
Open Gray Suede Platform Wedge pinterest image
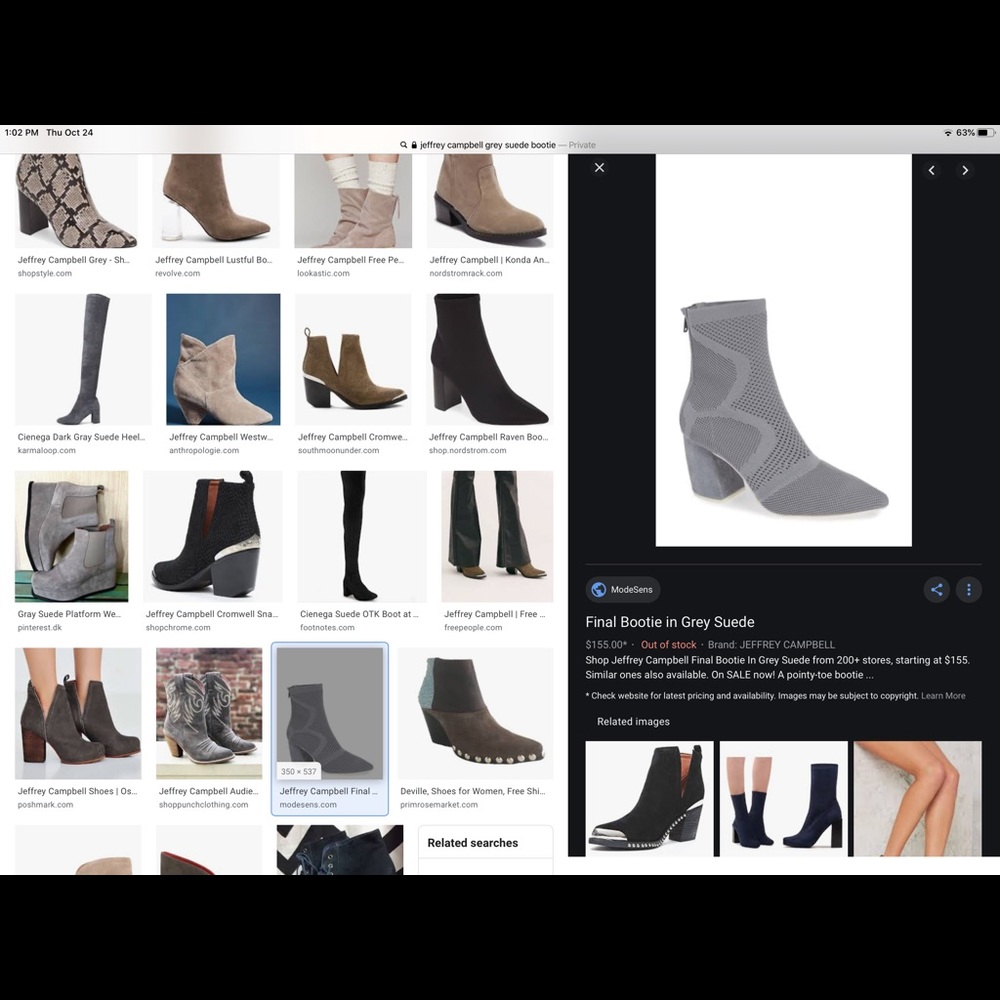pyautogui.click(x=71, y=536)
